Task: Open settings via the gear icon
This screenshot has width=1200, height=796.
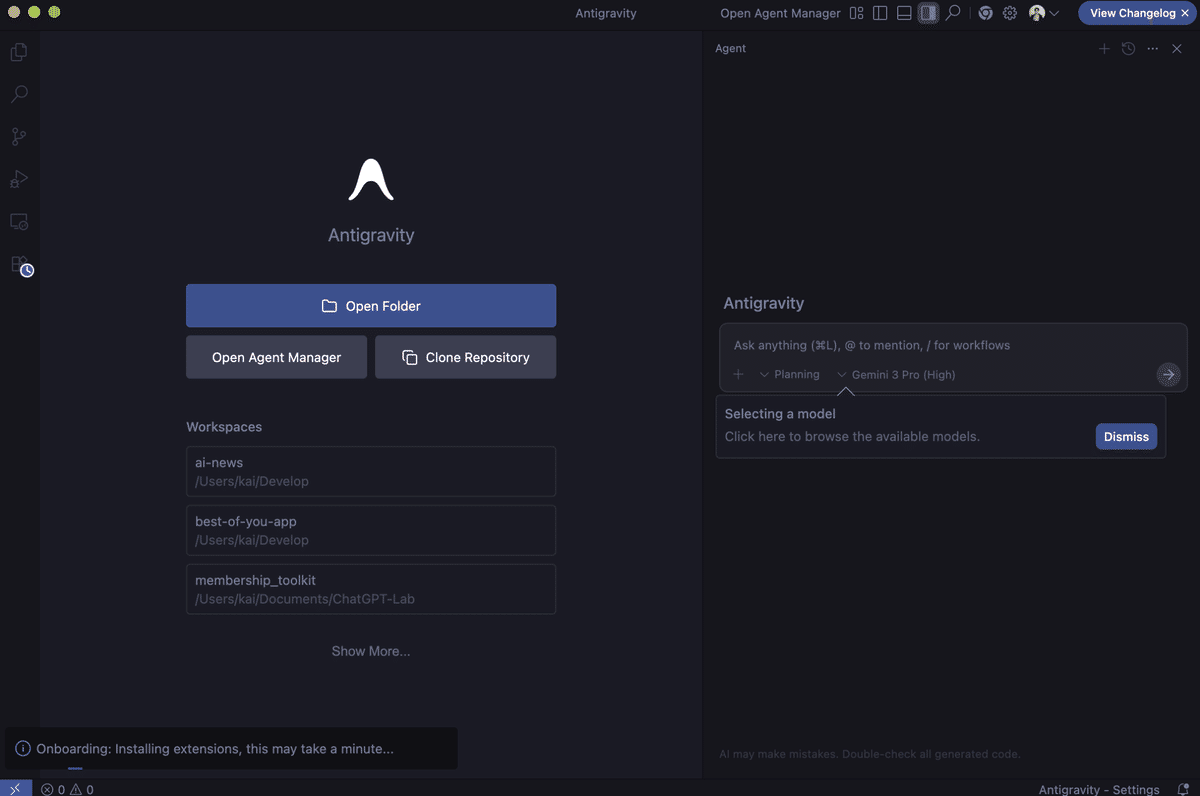Action: coord(1010,13)
